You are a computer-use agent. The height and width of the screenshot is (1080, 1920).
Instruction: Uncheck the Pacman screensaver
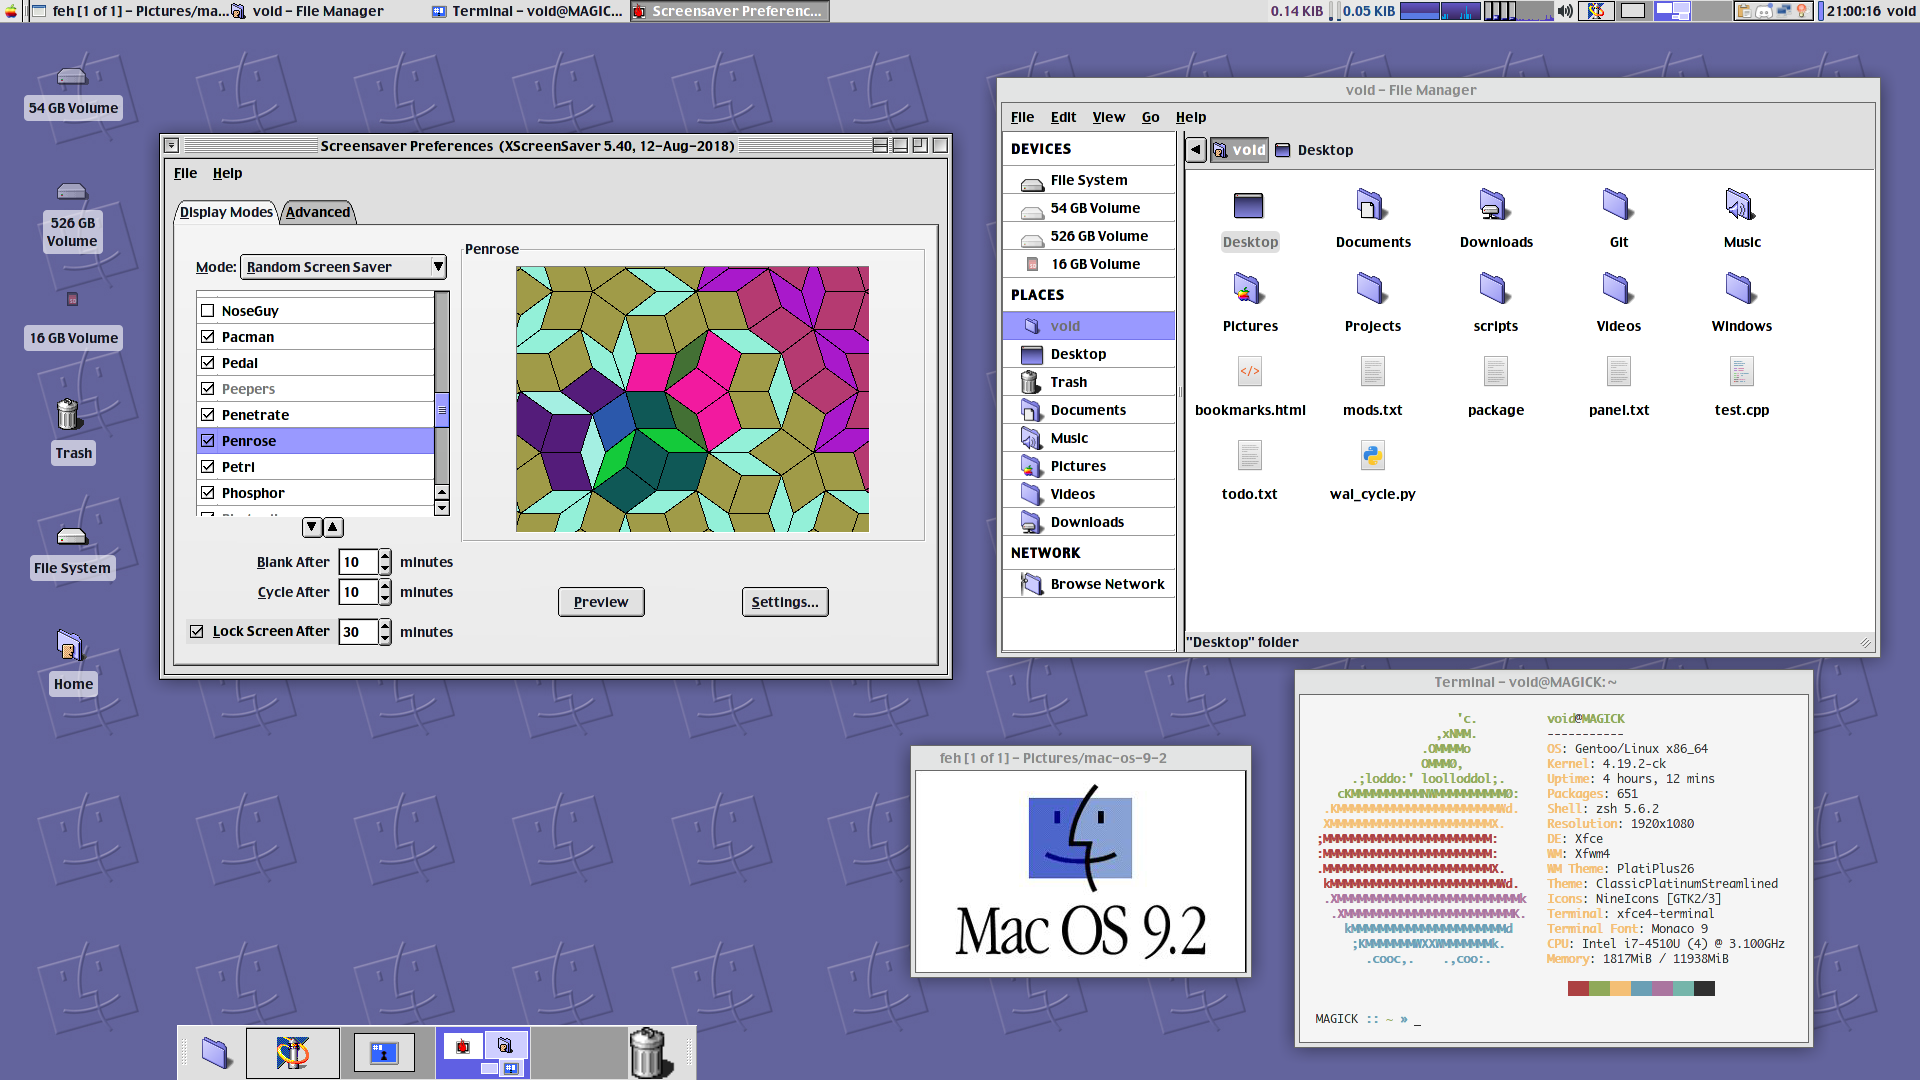pyautogui.click(x=206, y=336)
